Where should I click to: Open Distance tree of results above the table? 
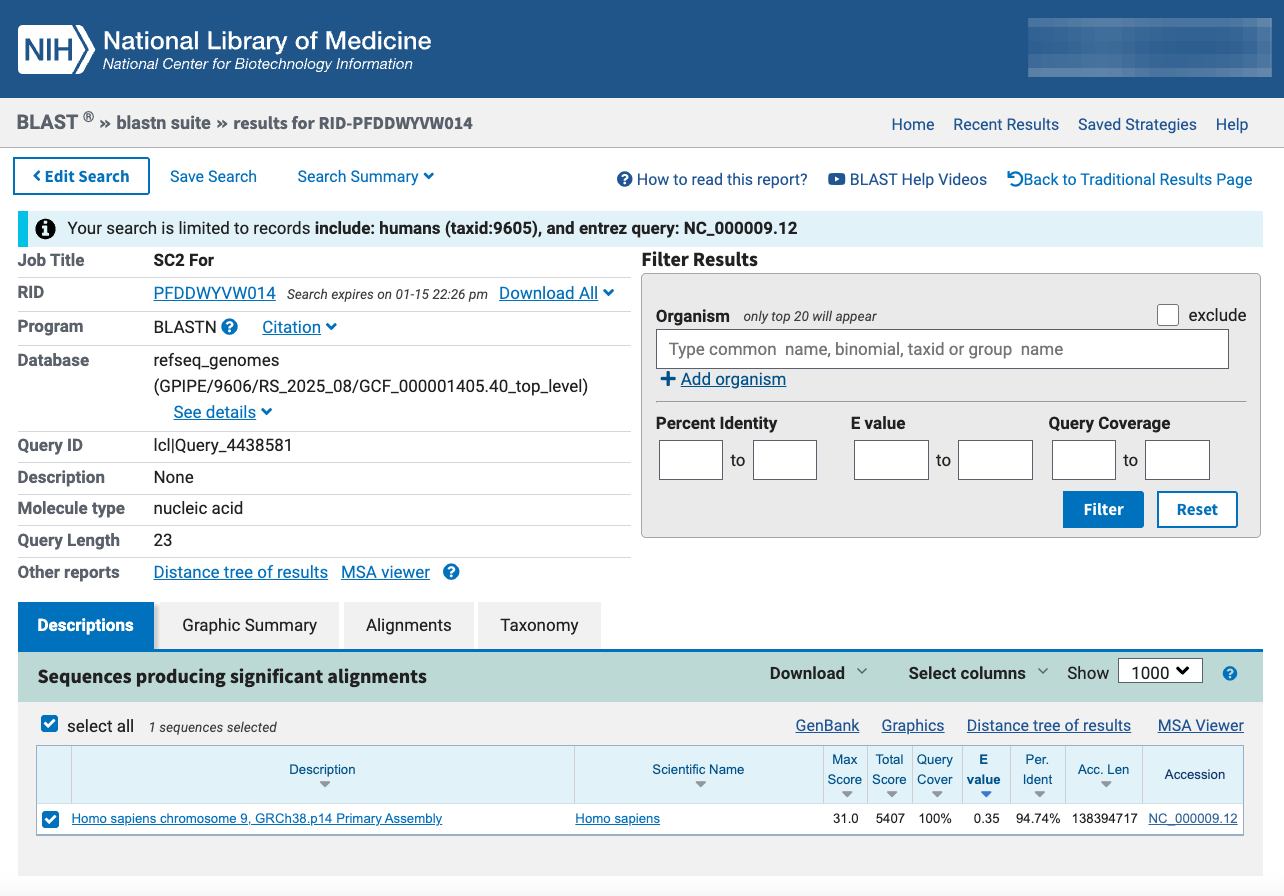(x=1049, y=725)
